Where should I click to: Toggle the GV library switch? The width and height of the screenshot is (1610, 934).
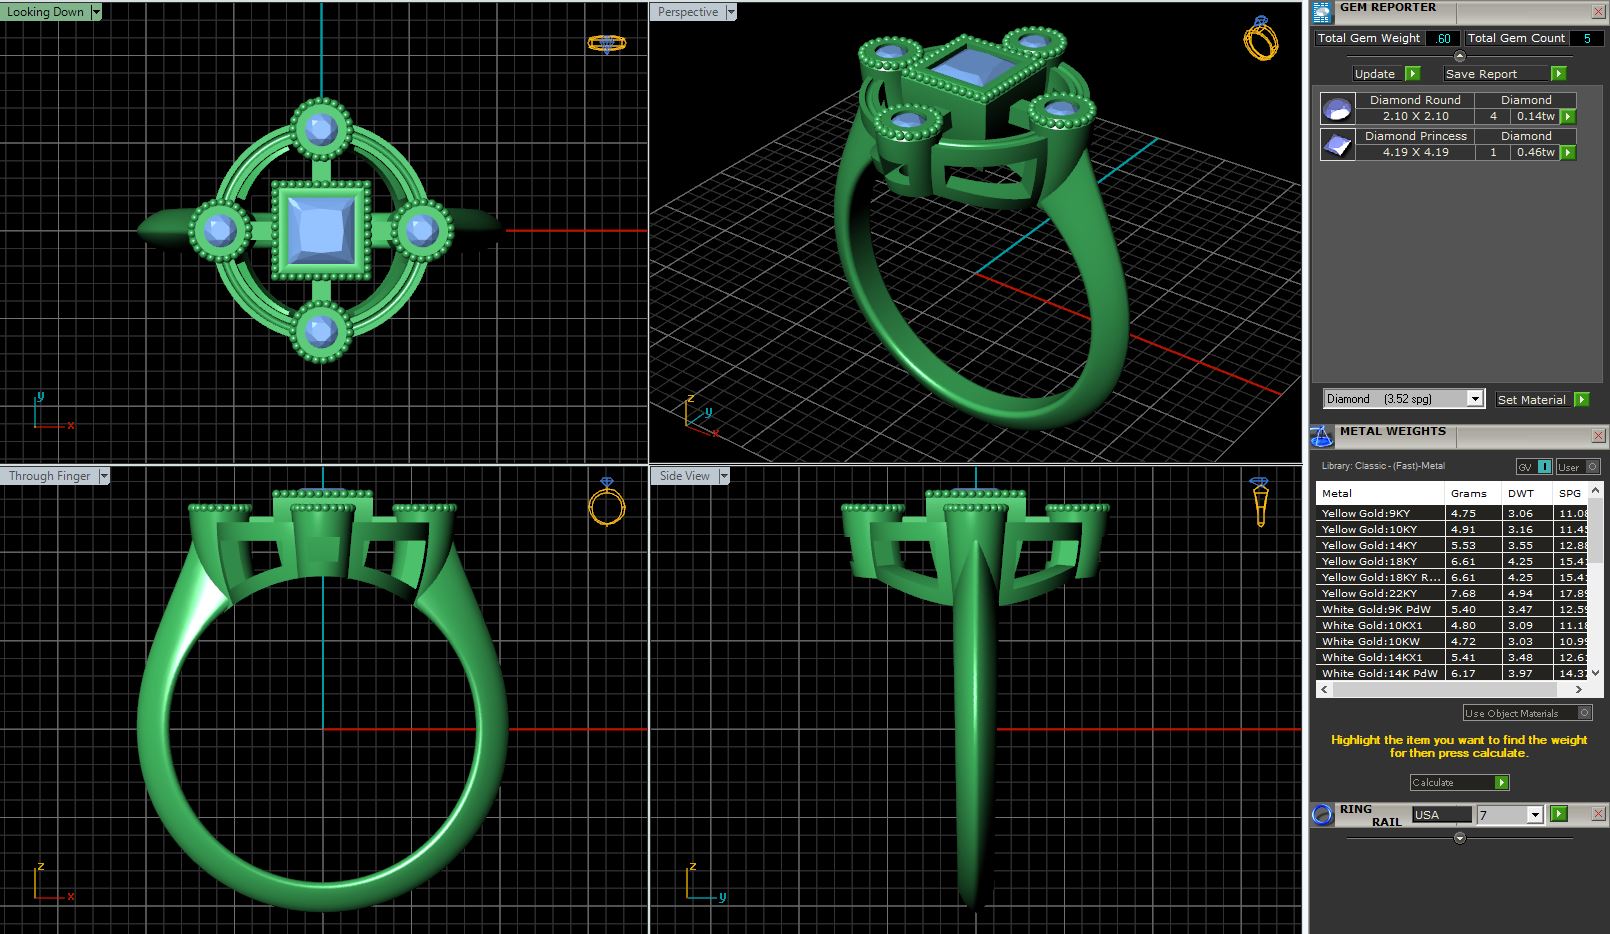1535,467
